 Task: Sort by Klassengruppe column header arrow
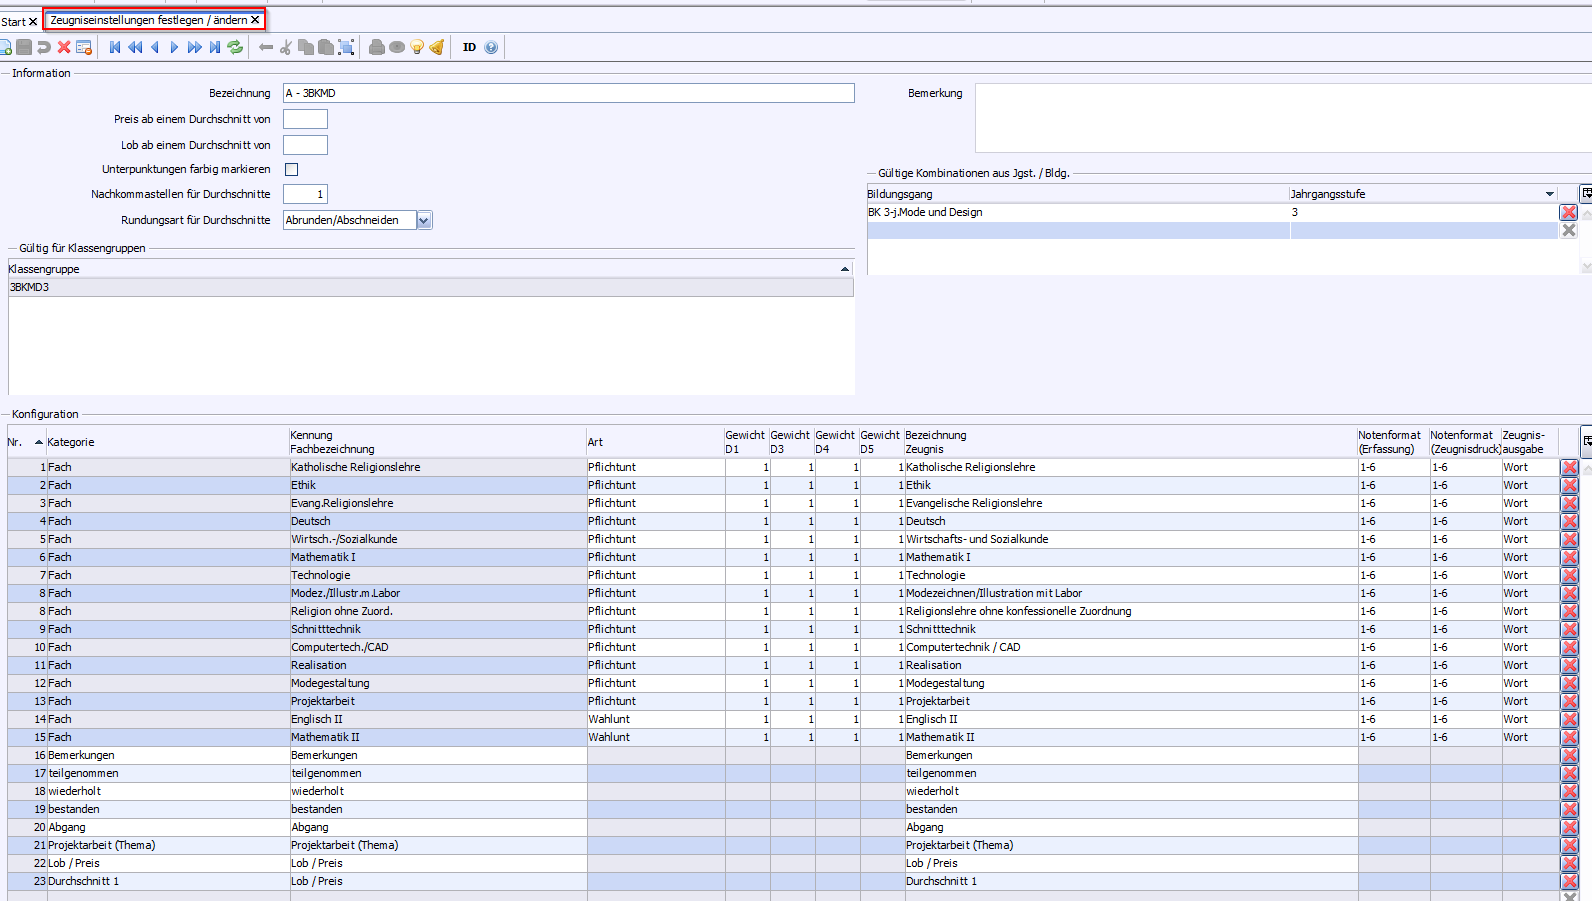click(x=844, y=269)
